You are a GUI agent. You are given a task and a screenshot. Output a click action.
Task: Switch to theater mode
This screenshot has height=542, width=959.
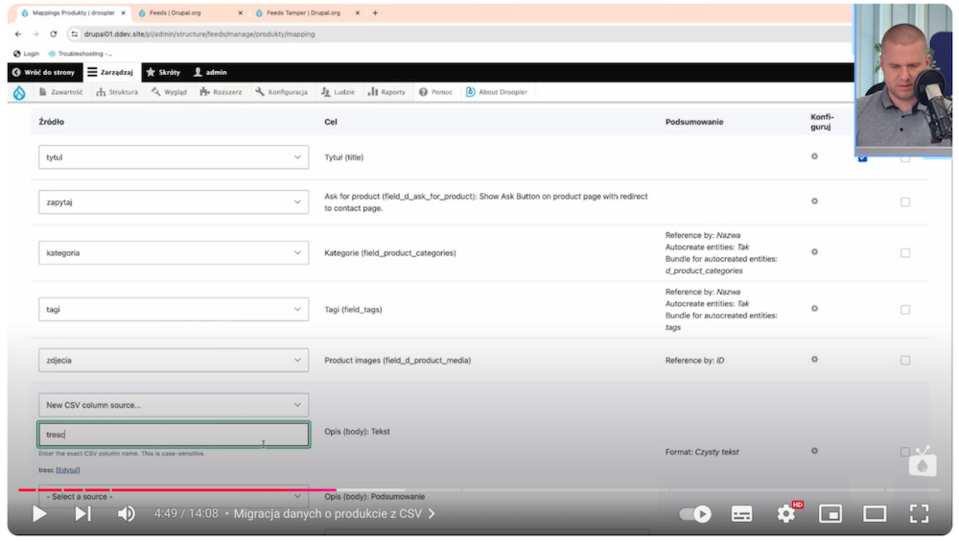click(875, 514)
